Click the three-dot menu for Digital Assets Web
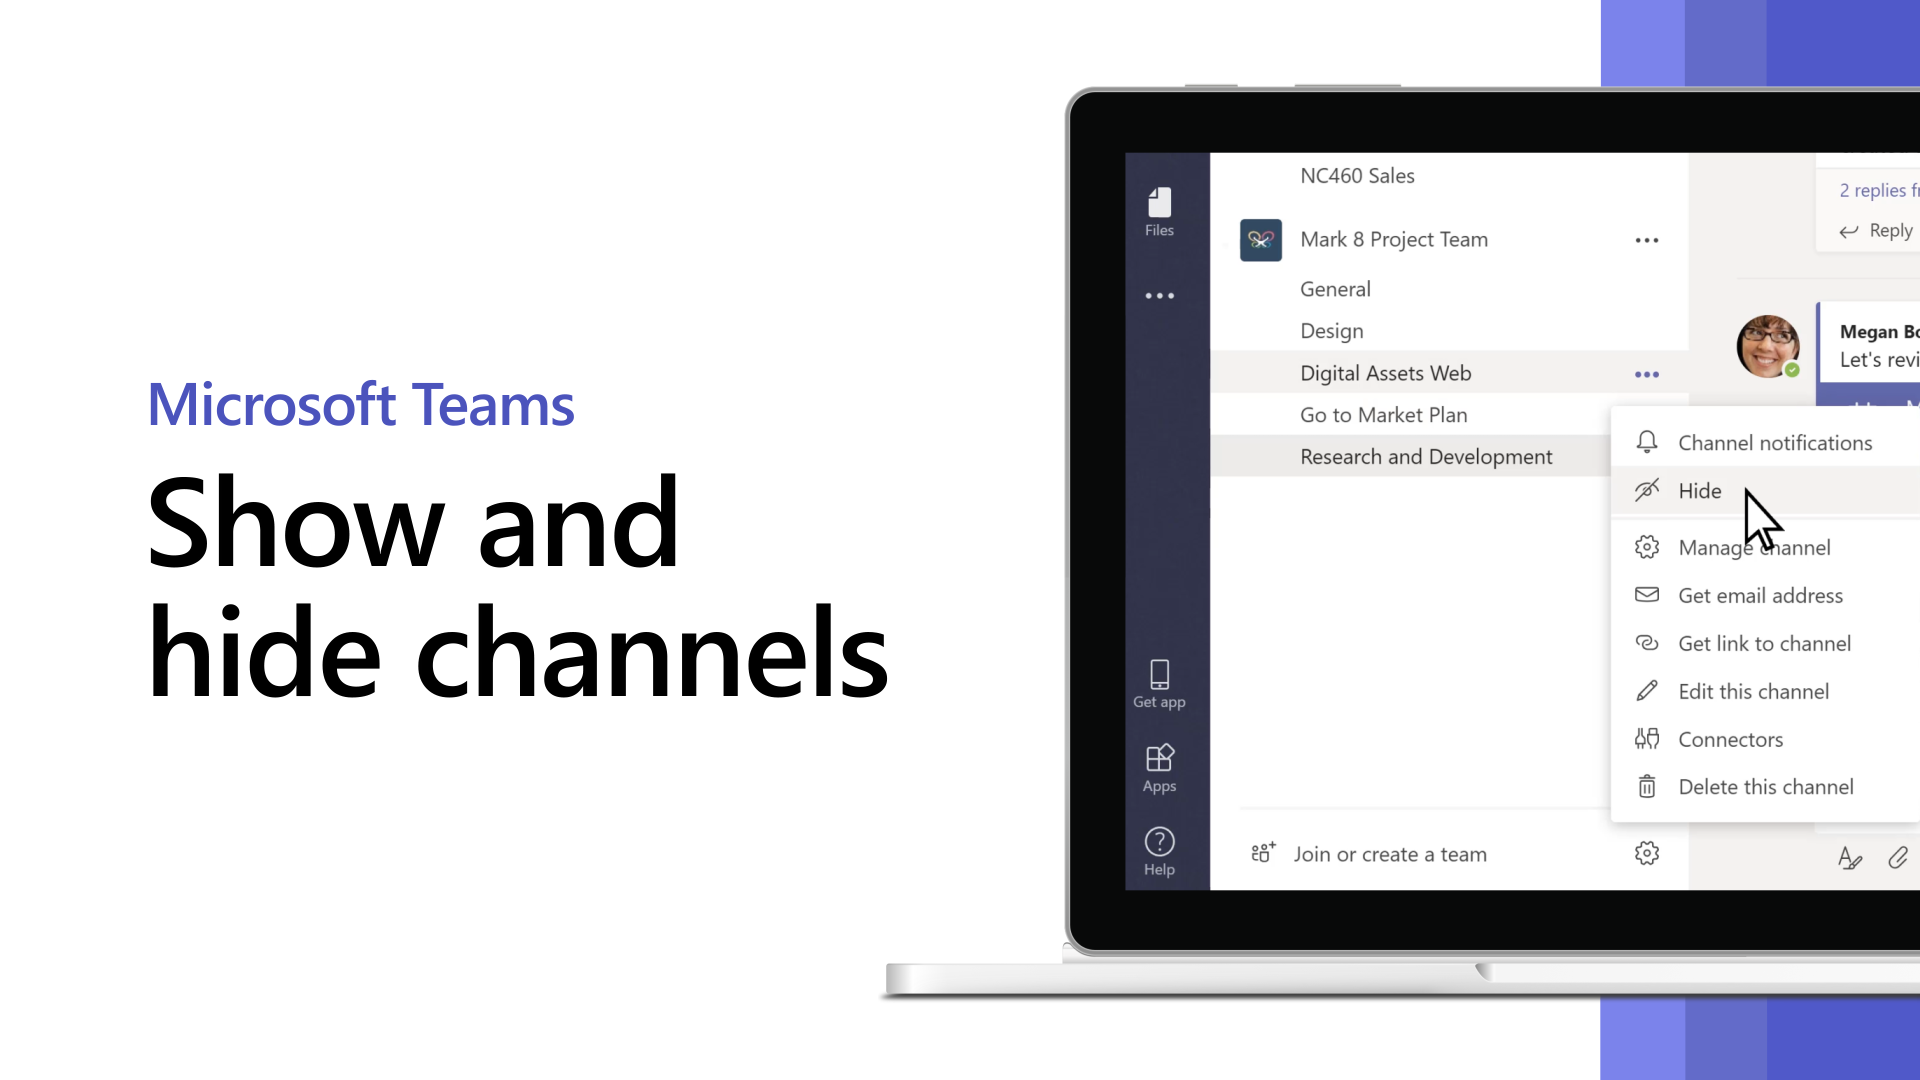 pos(1647,373)
